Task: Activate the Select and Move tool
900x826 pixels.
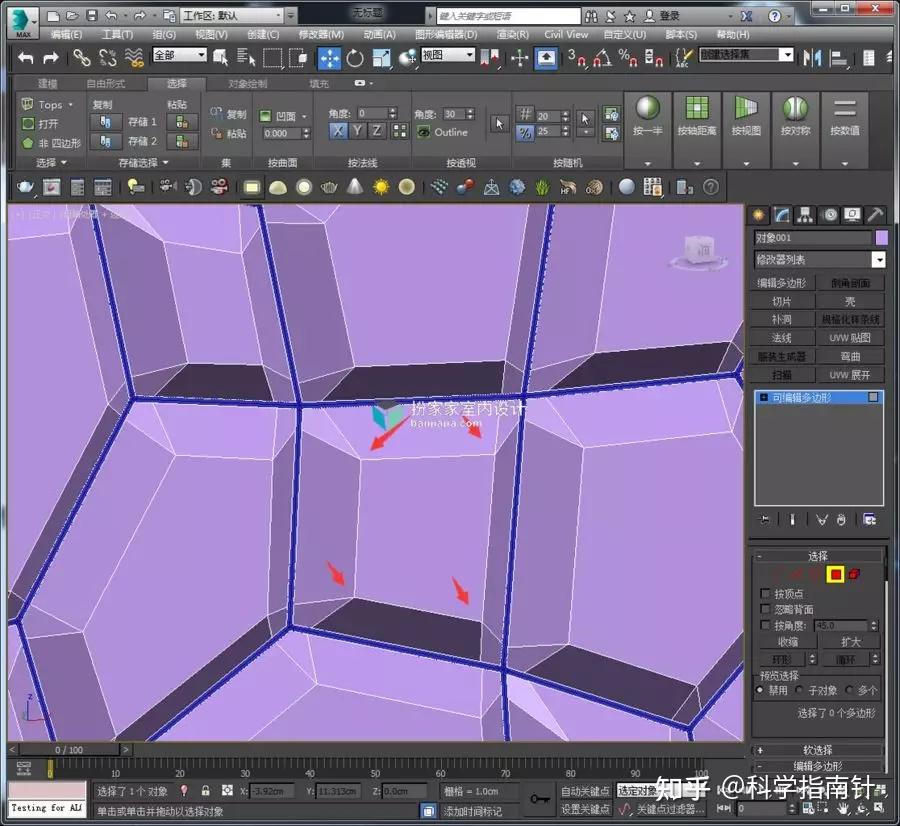Action: coord(329,58)
